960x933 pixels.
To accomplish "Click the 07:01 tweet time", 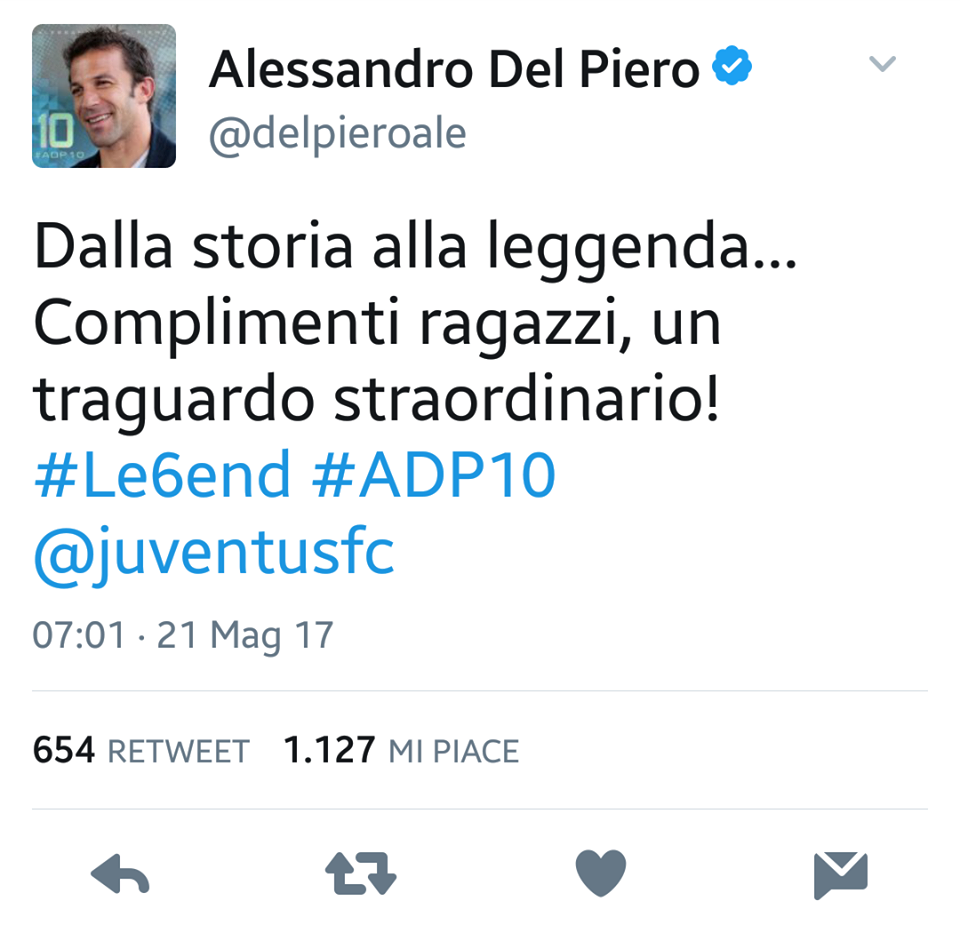I will click(79, 635).
